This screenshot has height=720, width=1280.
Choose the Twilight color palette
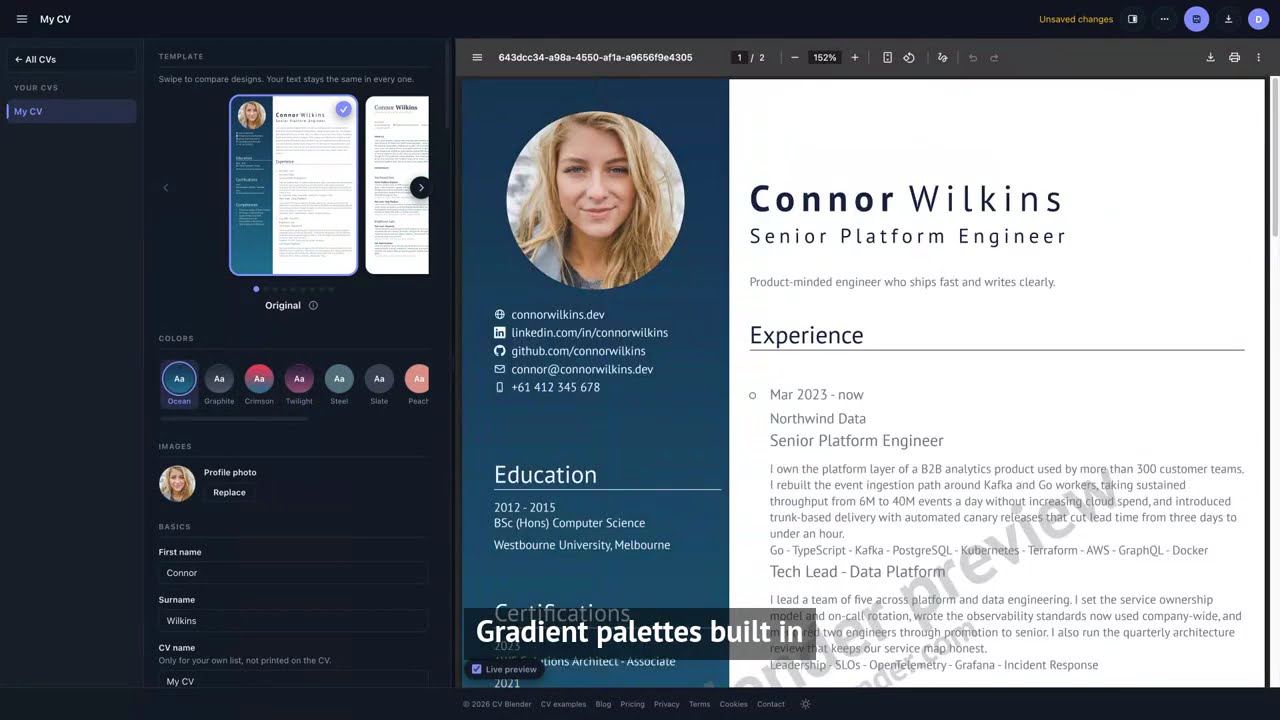(x=299, y=384)
